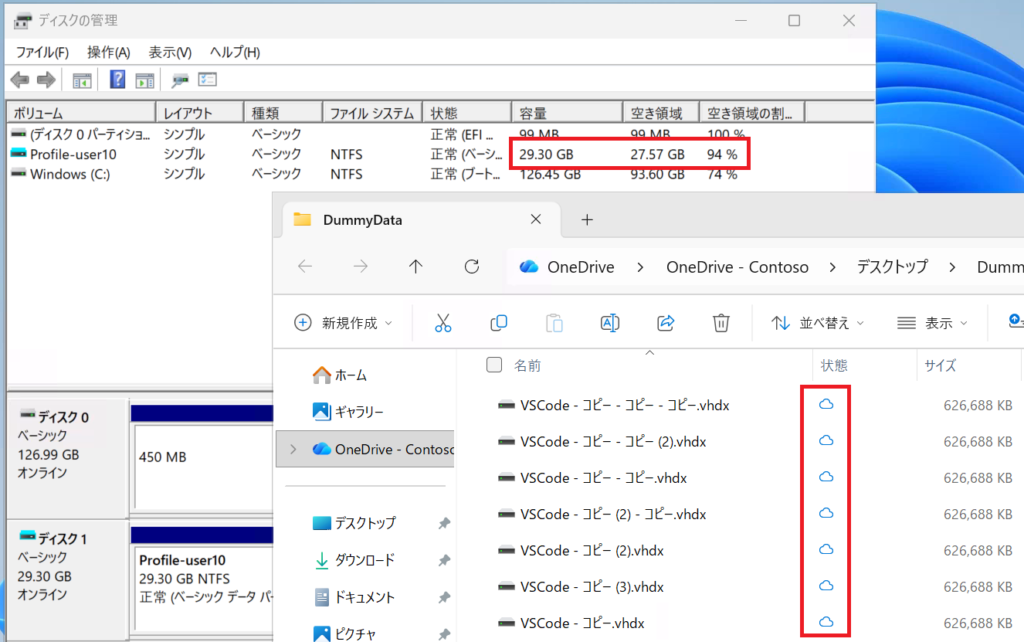Open the 操作(A) menu in Disk Management
Viewport: 1024px width, 642px height.
(108, 52)
